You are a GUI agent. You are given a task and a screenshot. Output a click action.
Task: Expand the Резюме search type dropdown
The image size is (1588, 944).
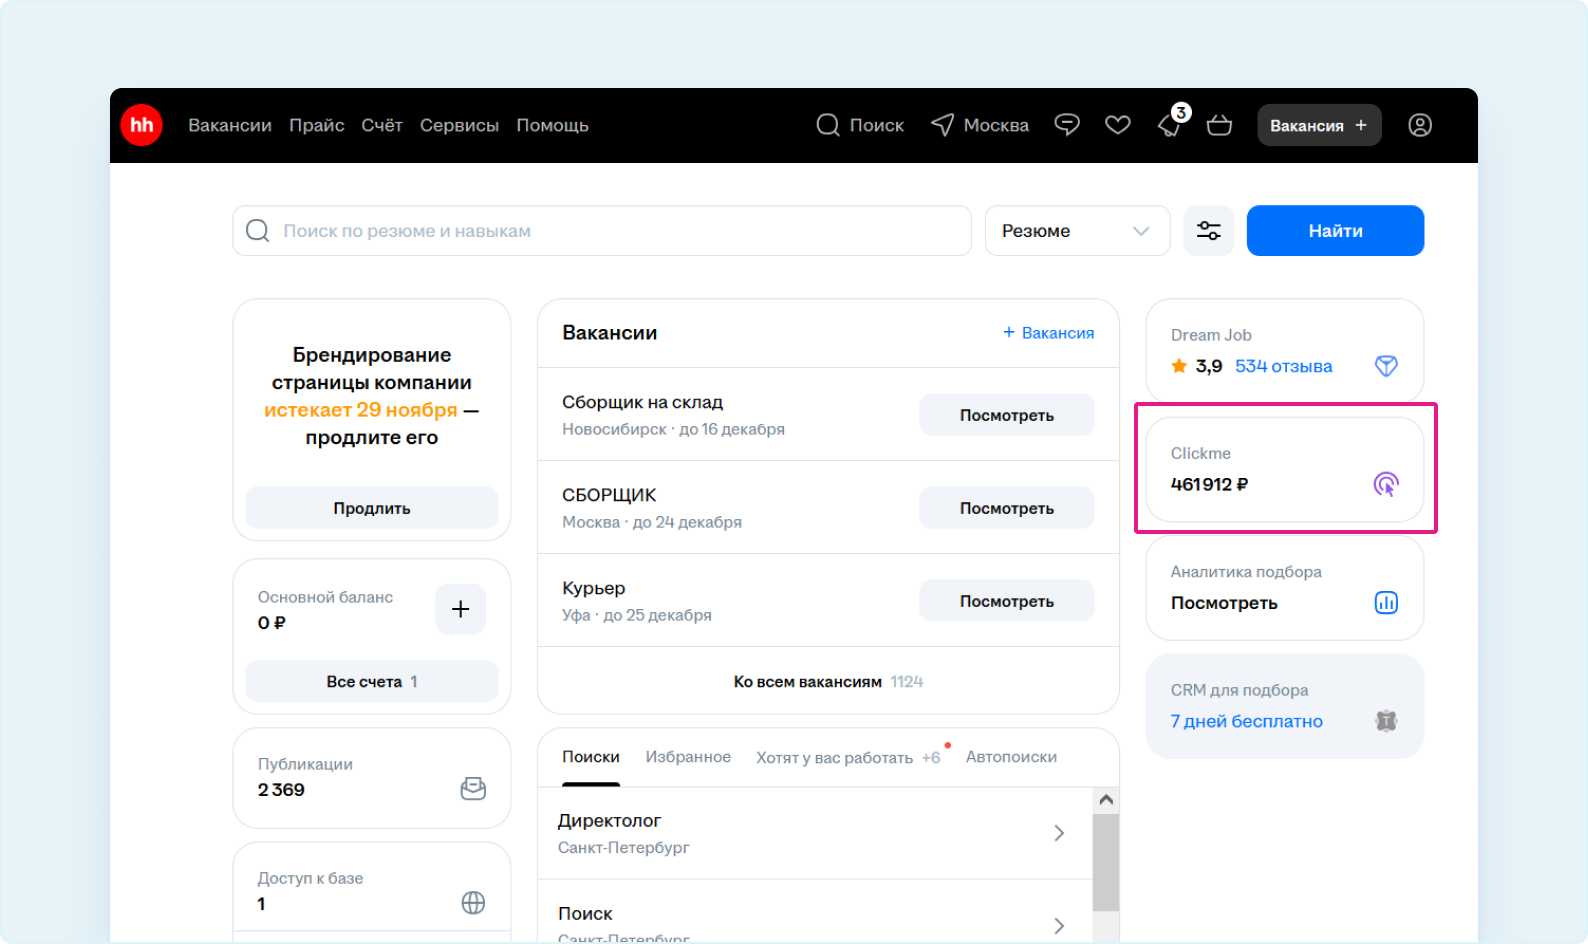click(1076, 231)
